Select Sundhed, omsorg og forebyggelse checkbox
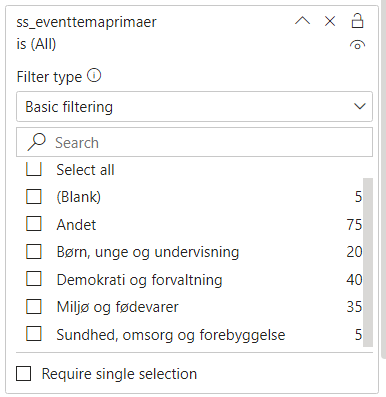The image size is (386, 397). pyautogui.click(x=34, y=334)
